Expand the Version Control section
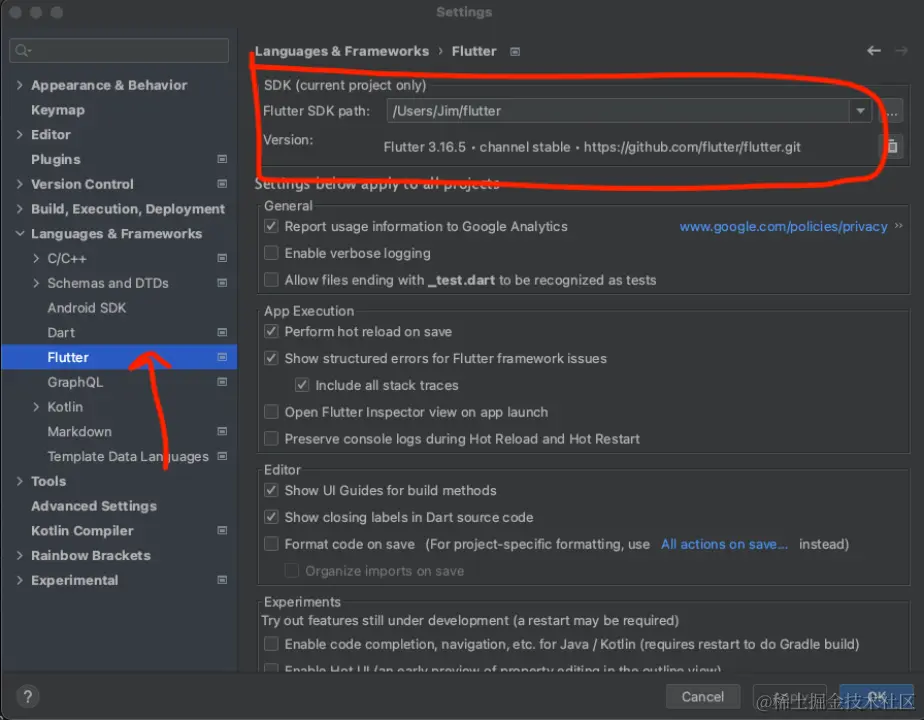The height and width of the screenshot is (720, 924). (x=19, y=184)
